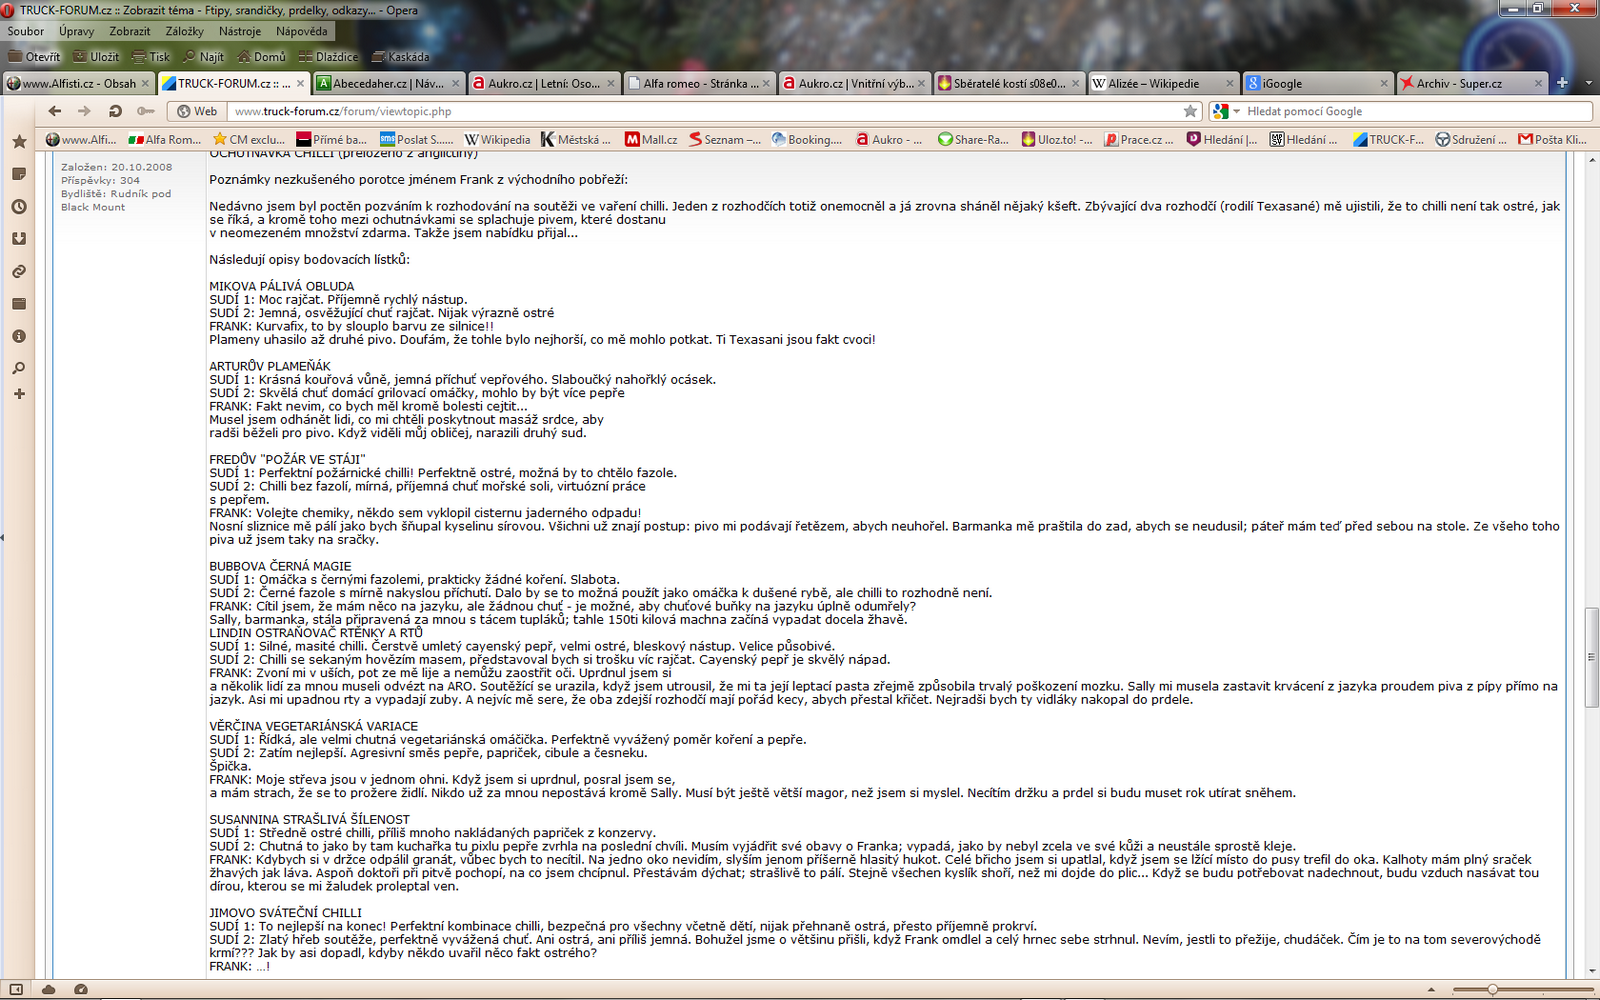
Task: Adjust the page zoom slider
Action: coord(1492,989)
